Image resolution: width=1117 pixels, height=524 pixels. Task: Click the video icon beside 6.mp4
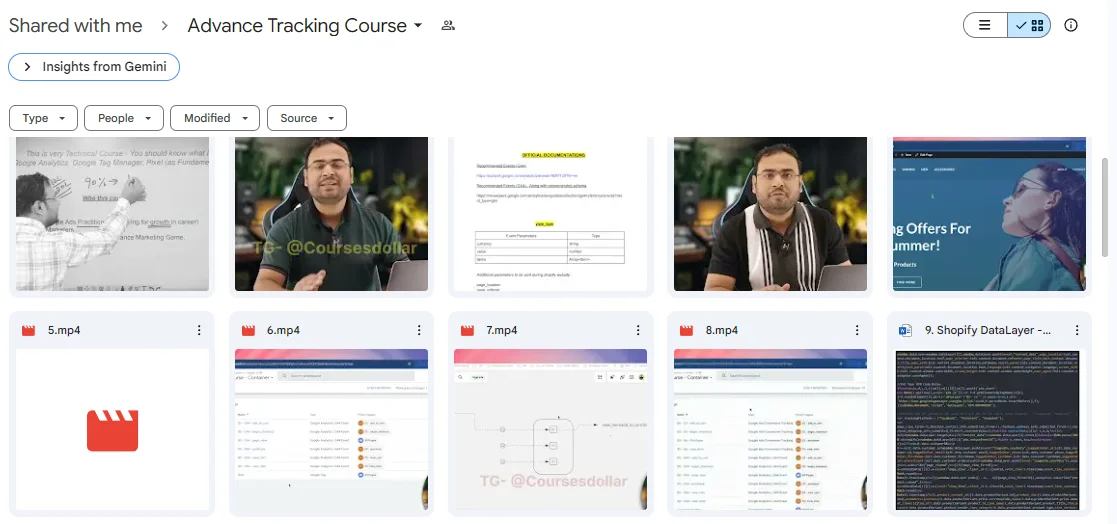point(248,331)
